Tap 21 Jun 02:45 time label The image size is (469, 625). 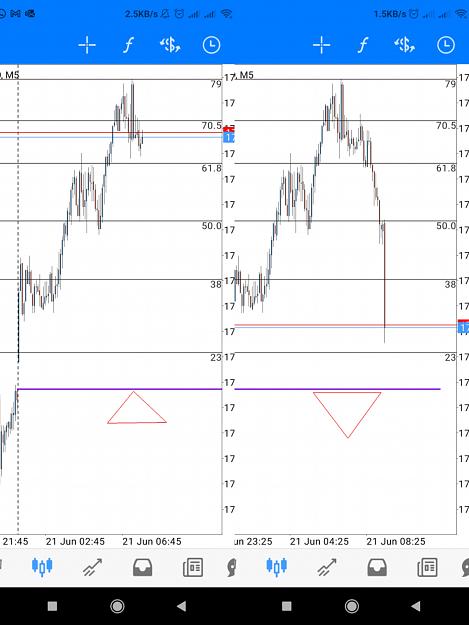tap(75, 541)
